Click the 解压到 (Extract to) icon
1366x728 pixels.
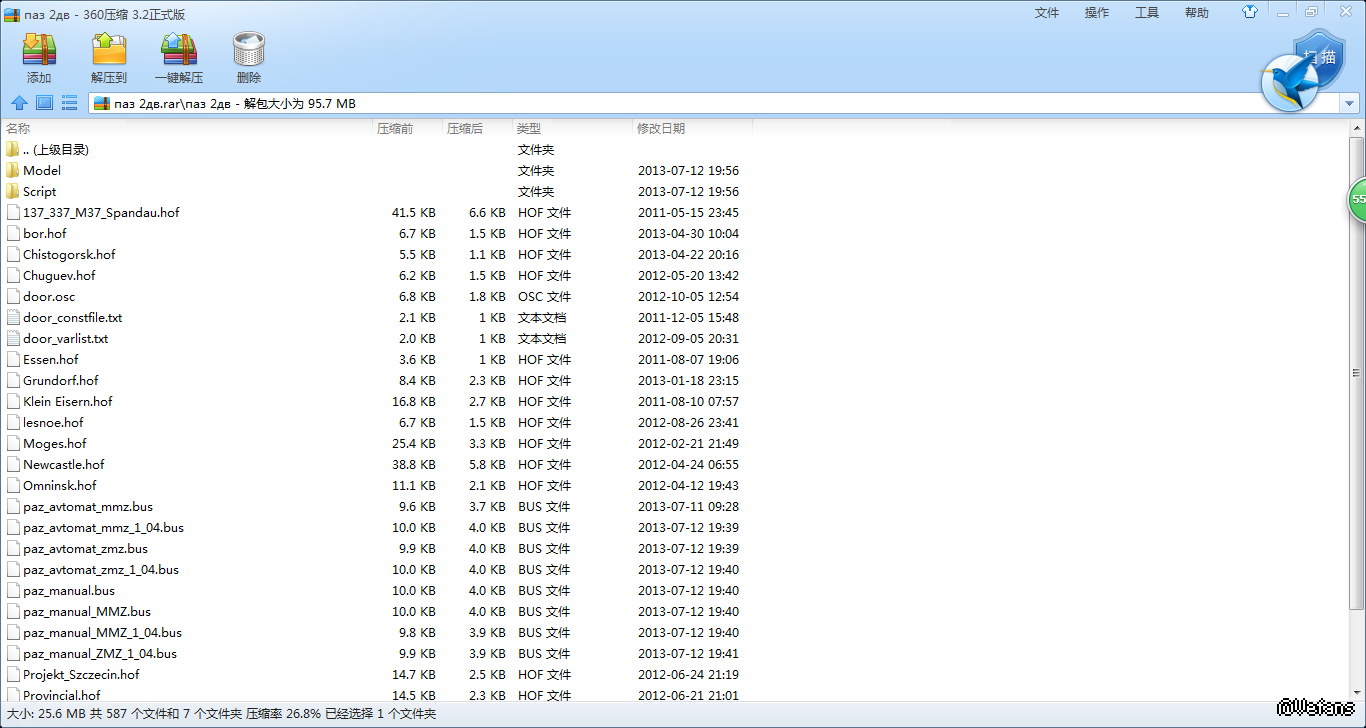(x=109, y=58)
